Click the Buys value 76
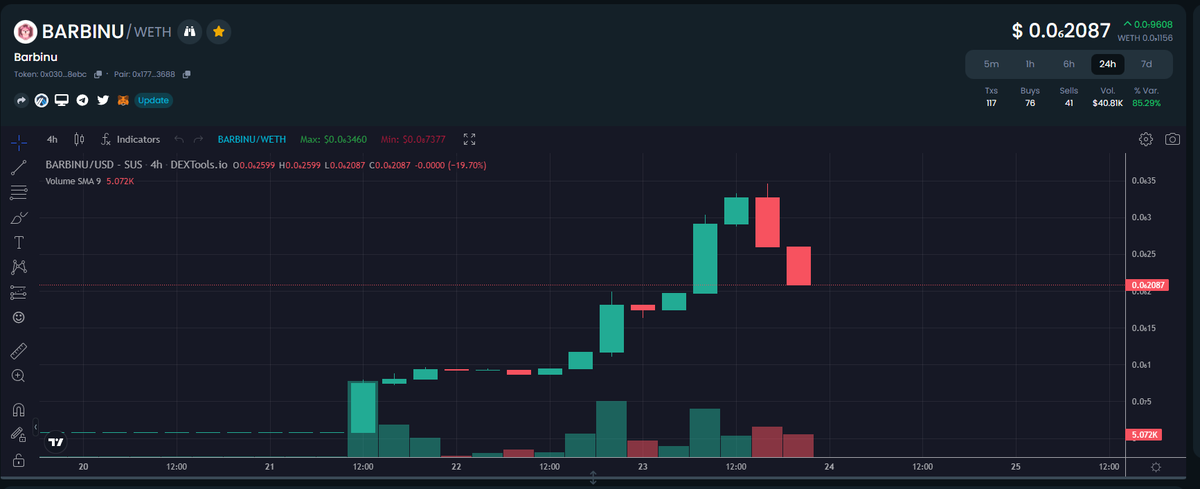This screenshot has width=1200, height=489. pos(1030,103)
